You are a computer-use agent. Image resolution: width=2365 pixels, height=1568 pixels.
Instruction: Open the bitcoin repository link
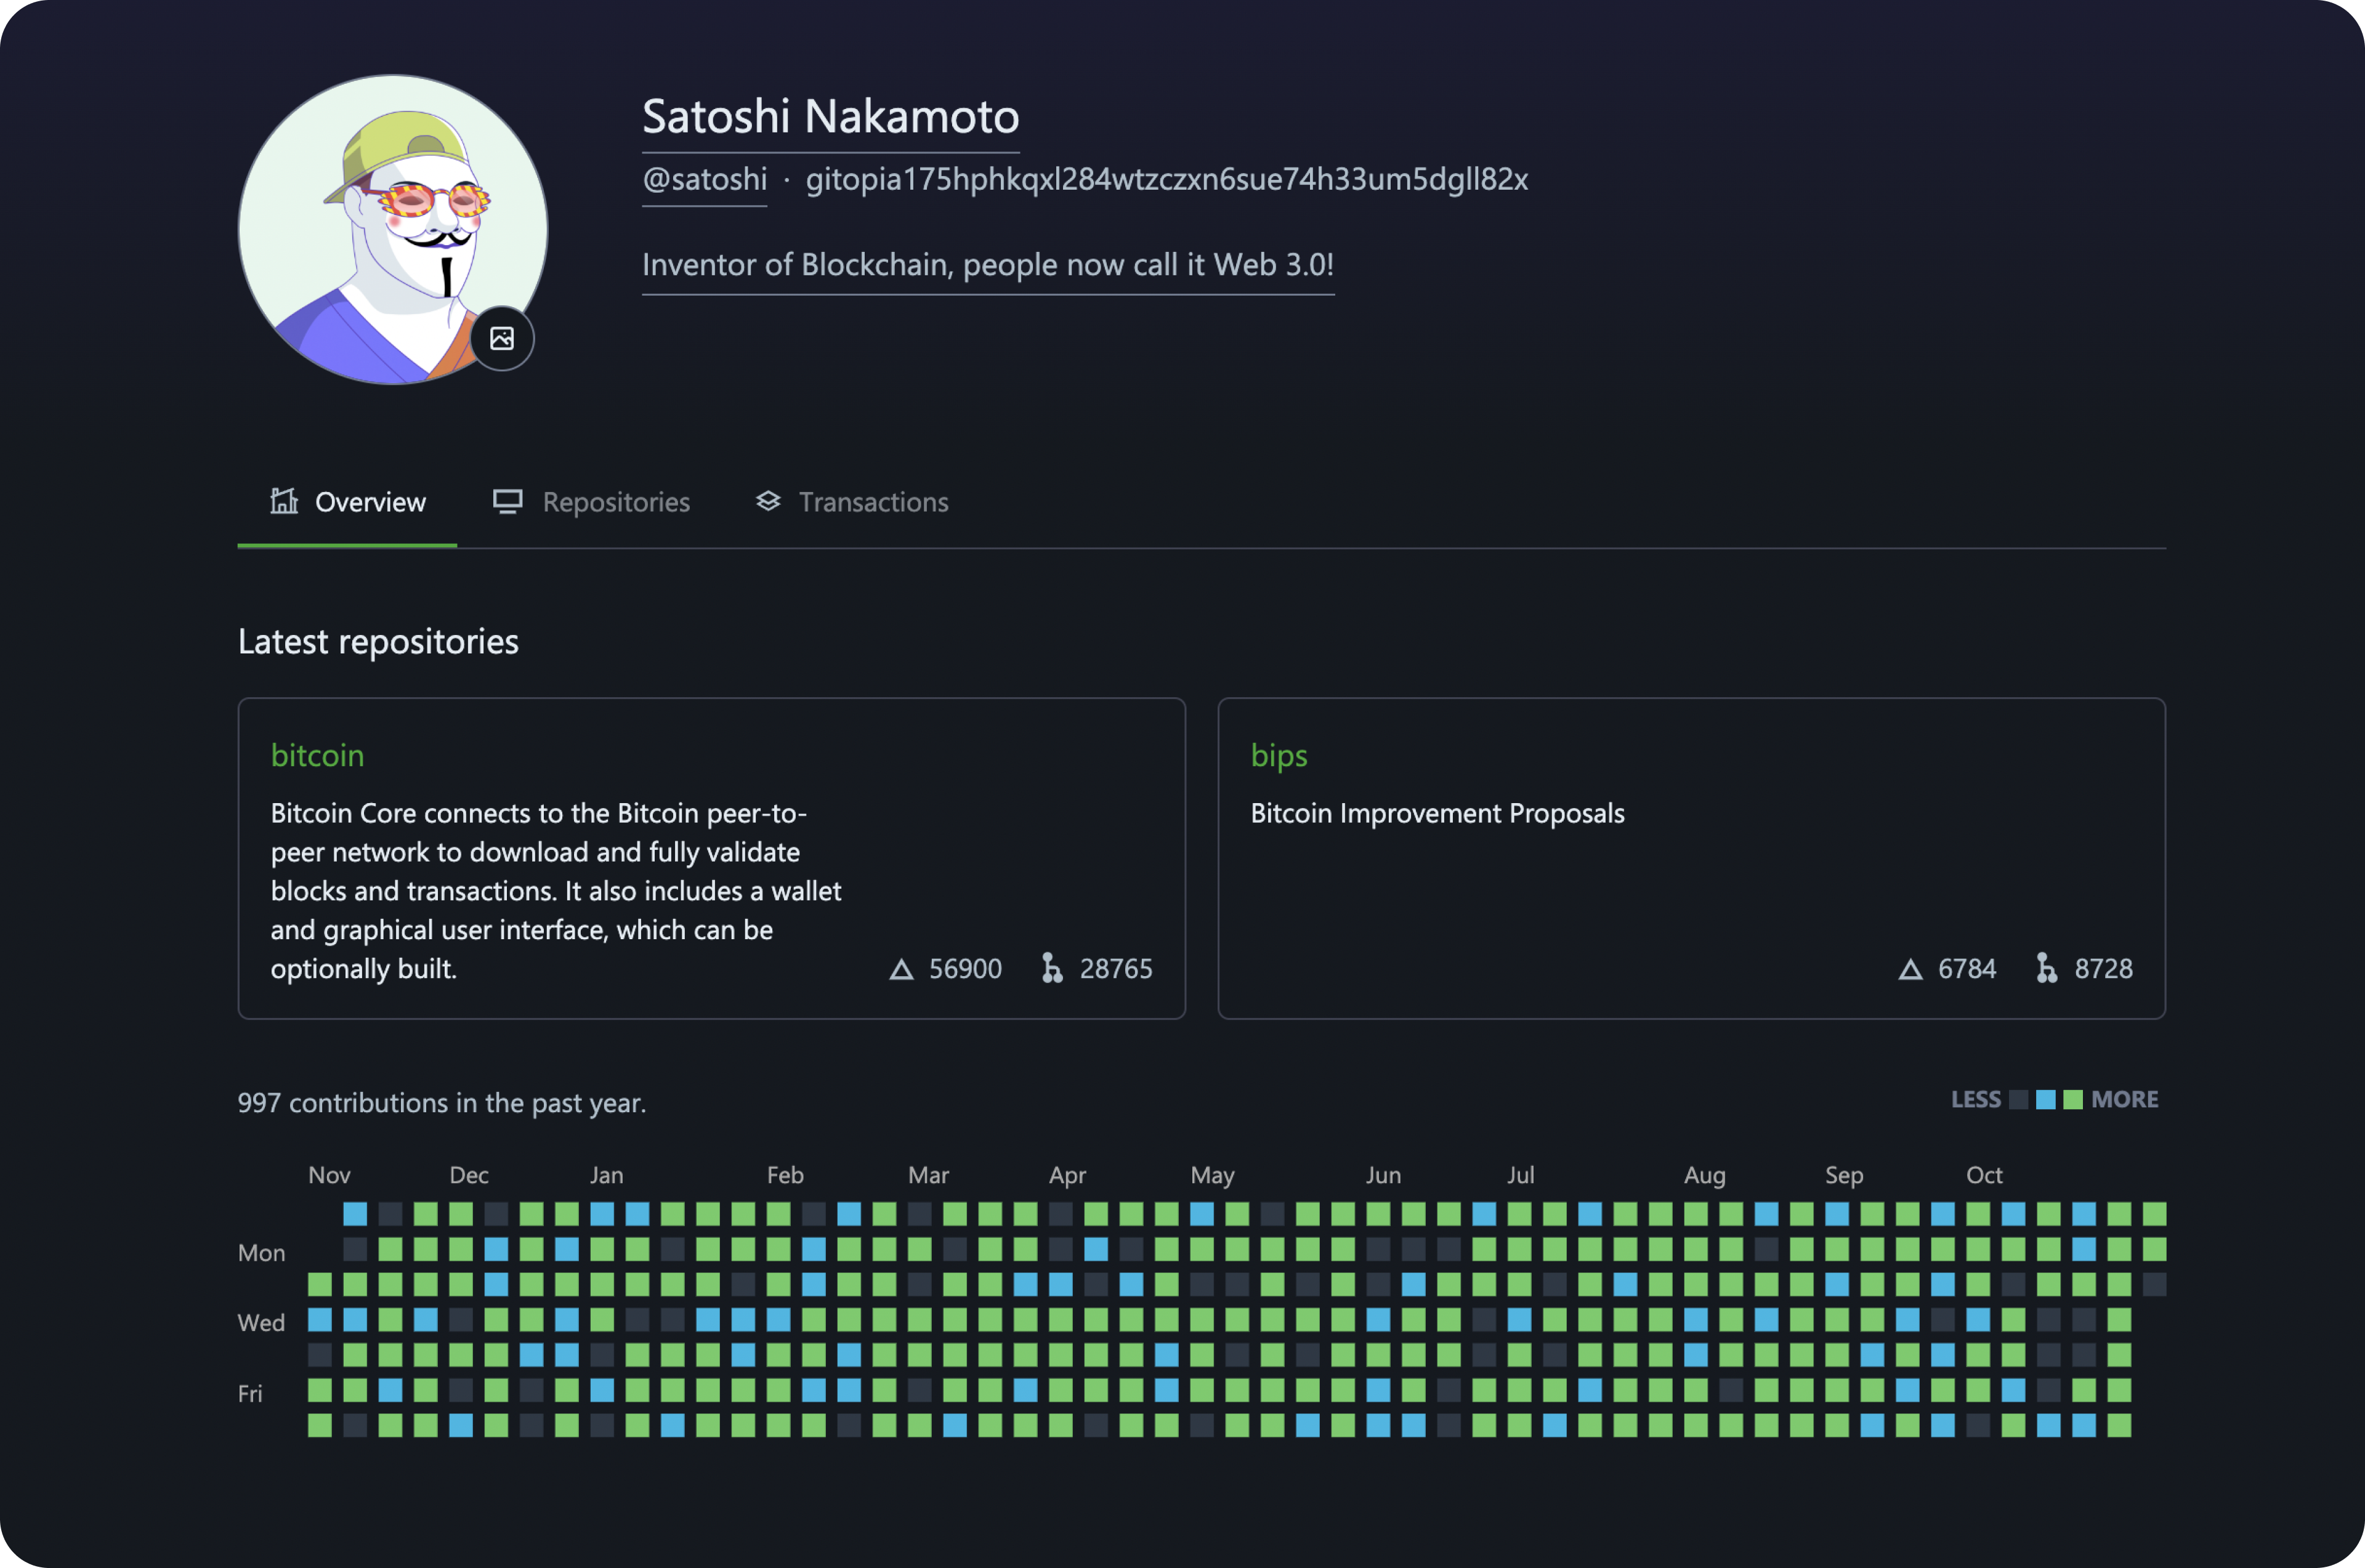pos(317,755)
